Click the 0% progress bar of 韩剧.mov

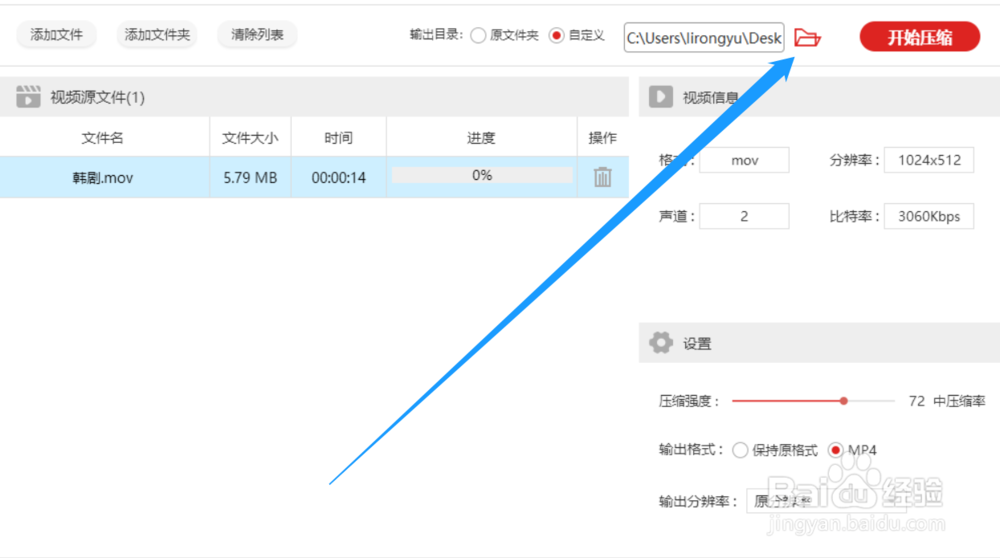coord(482,175)
